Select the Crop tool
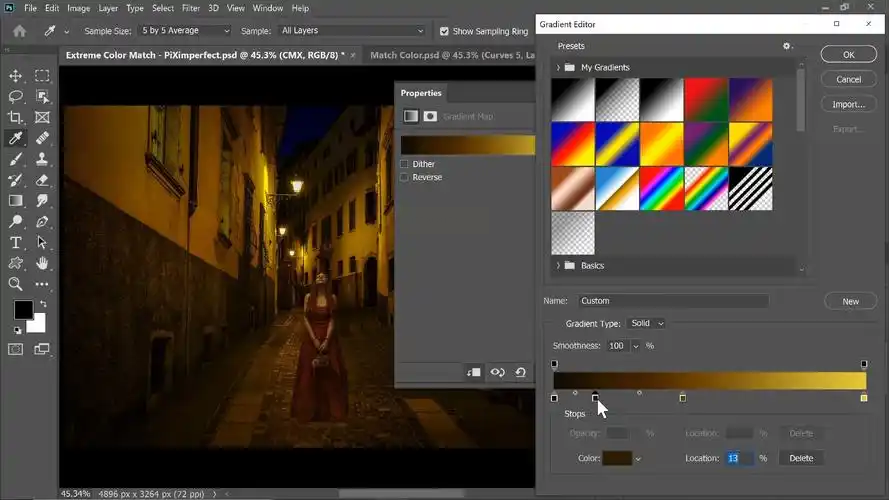 click(16, 118)
